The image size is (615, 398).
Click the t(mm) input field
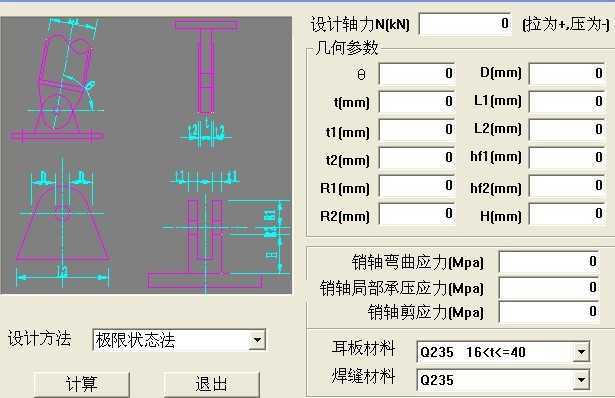coord(417,102)
